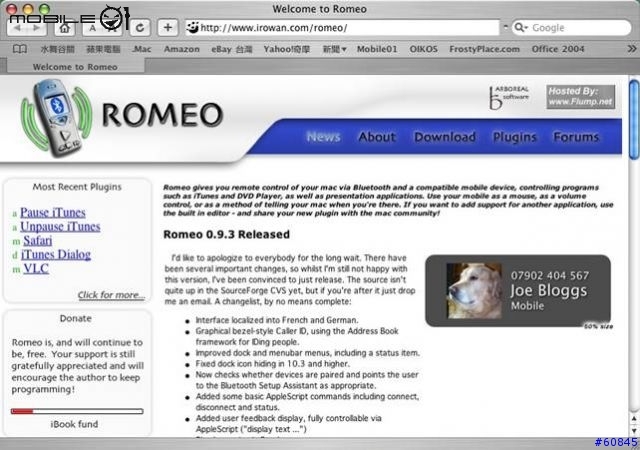This screenshot has width=640, height=450.
Task: Open the VLC plugin link
Action: (36, 269)
